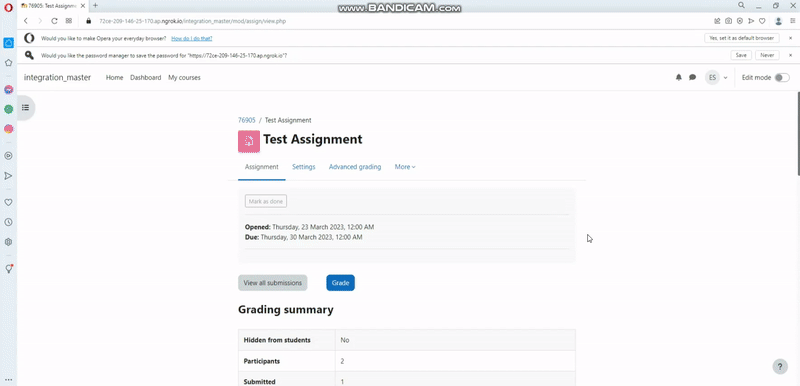Screen dimensions: 800x386
Task: Click Mark as done button
Action: click(x=266, y=201)
